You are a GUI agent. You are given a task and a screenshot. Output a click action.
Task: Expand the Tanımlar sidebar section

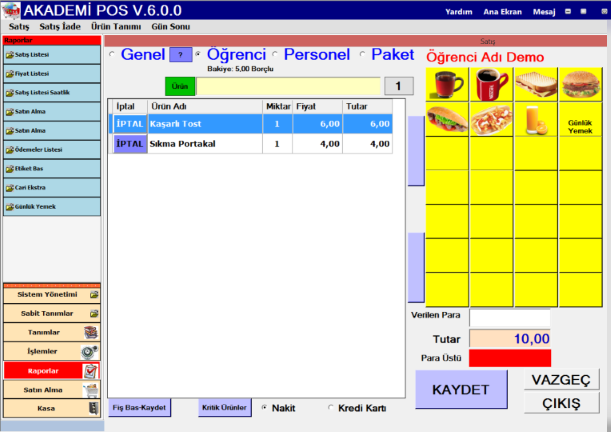(51, 332)
